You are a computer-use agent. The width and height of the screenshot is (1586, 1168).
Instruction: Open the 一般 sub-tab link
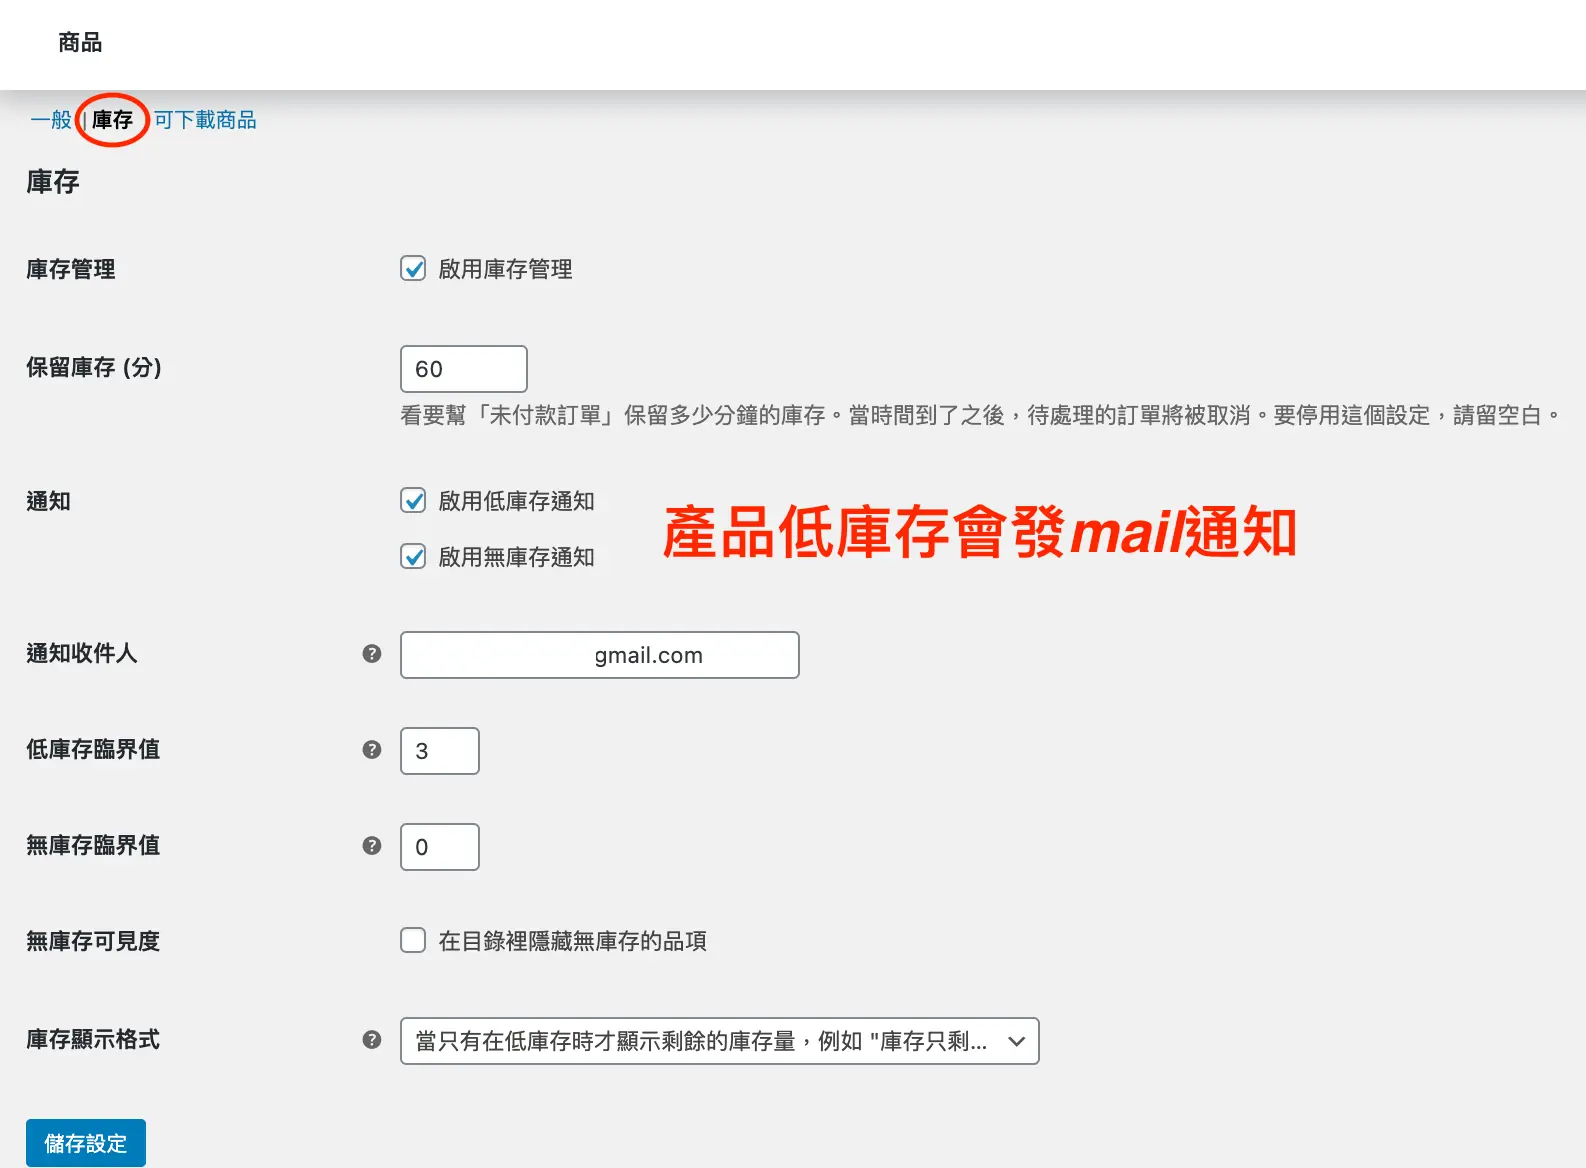(x=50, y=120)
